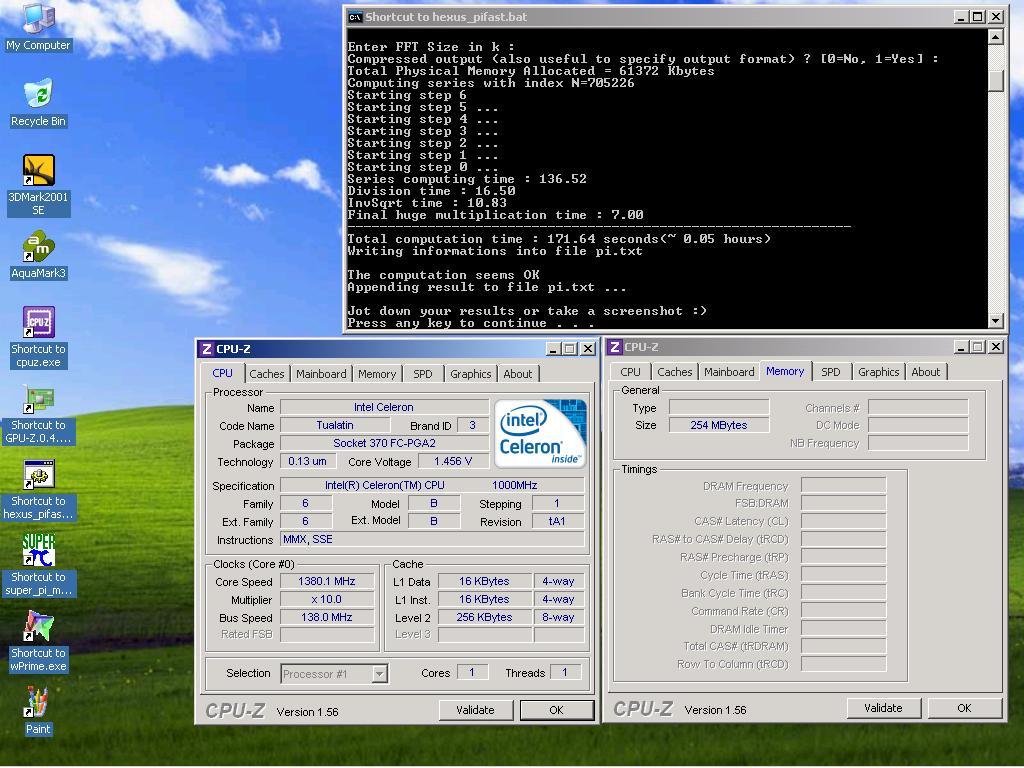Open the SPD tab in left CPU-Z
The height and width of the screenshot is (768, 1024).
point(423,374)
